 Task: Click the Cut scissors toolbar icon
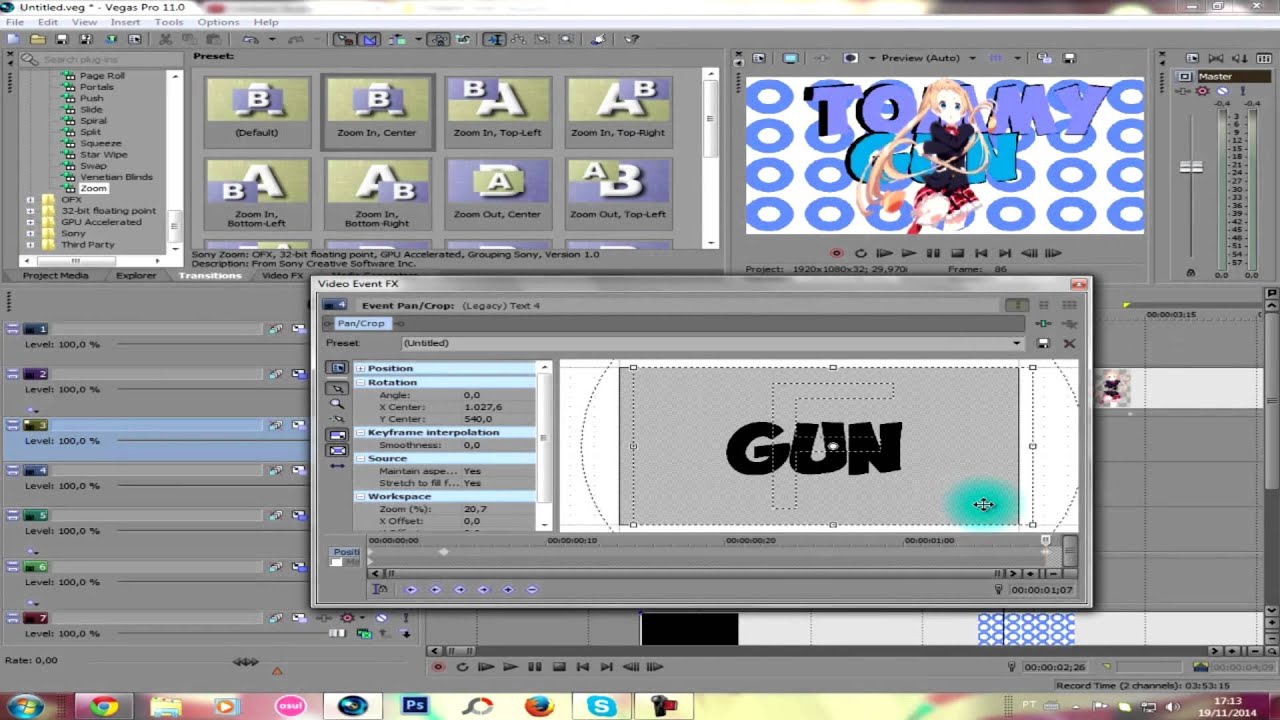click(166, 39)
